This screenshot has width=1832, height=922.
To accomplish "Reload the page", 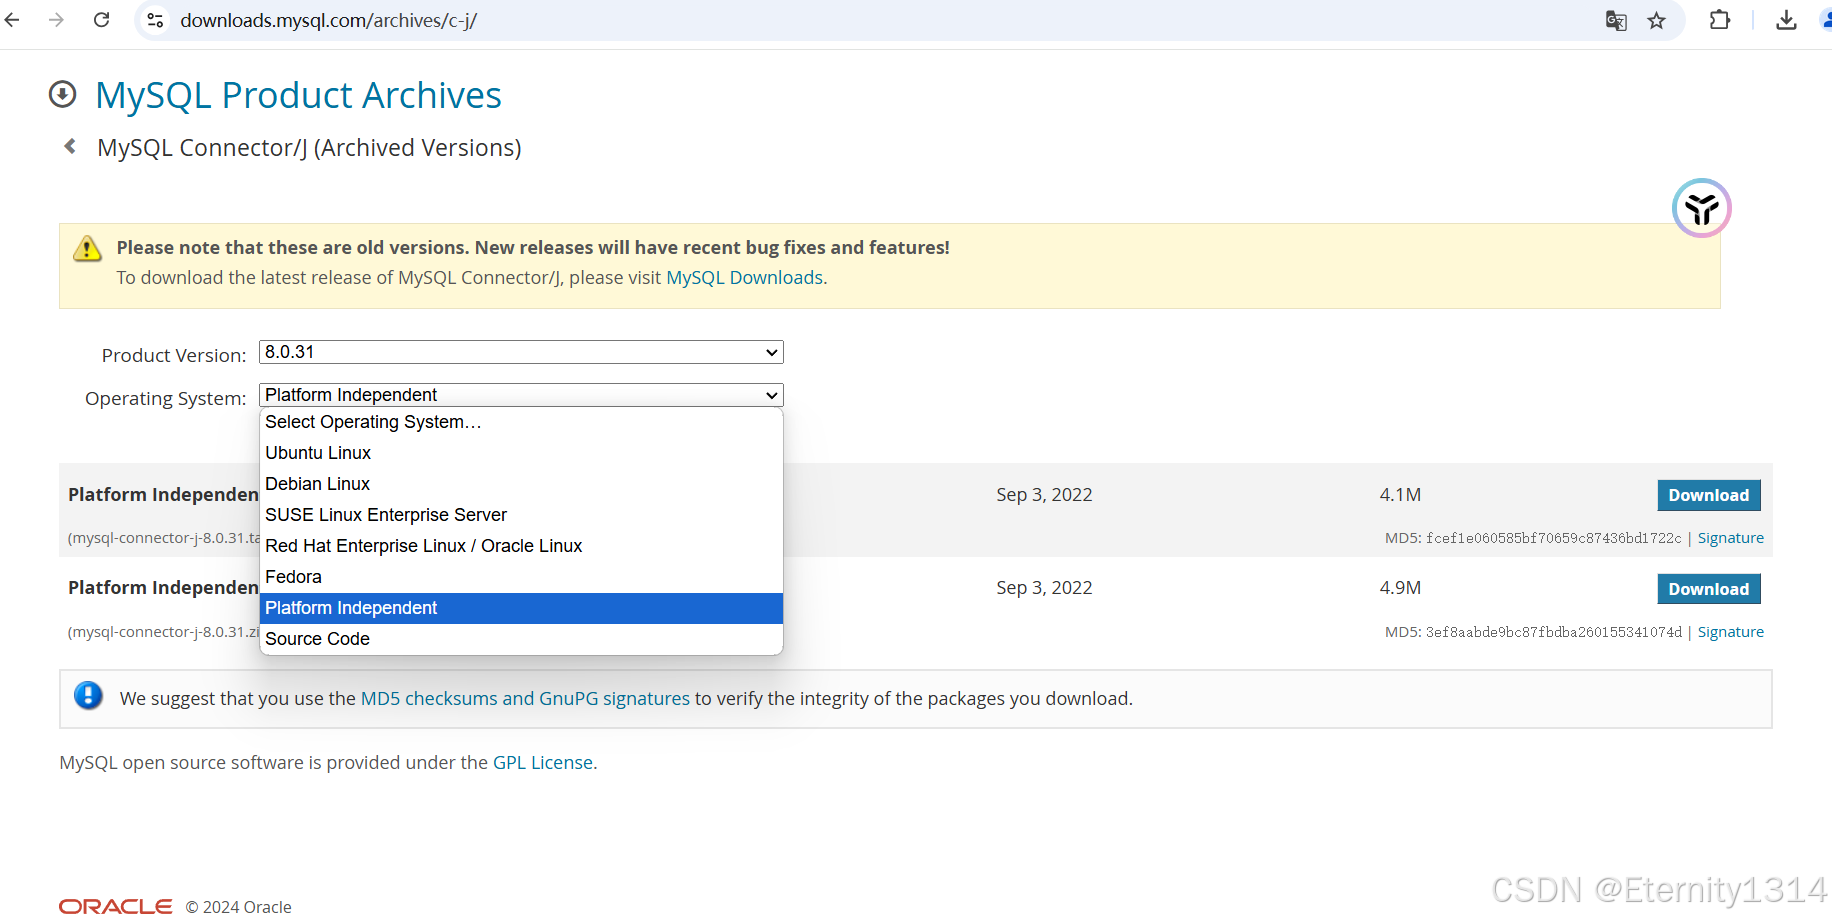I will click(x=101, y=20).
